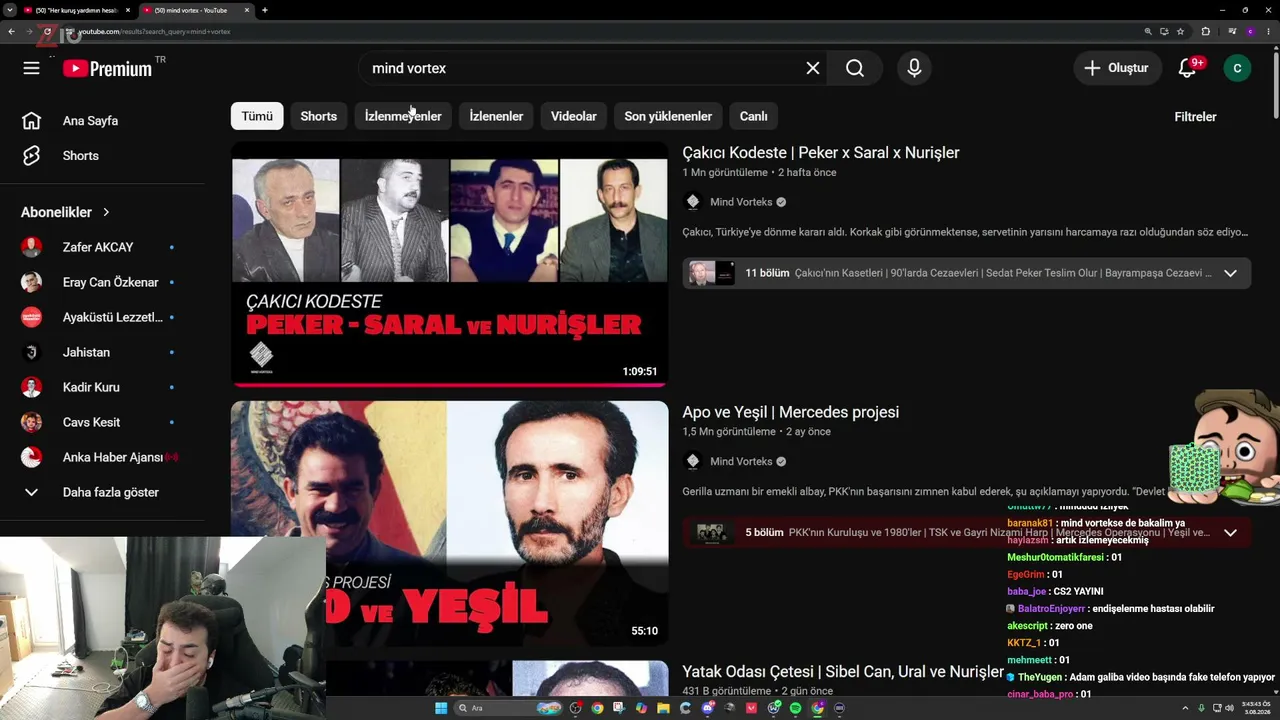Select the Shorts filter chip
The height and width of the screenshot is (720, 1280).
319,116
